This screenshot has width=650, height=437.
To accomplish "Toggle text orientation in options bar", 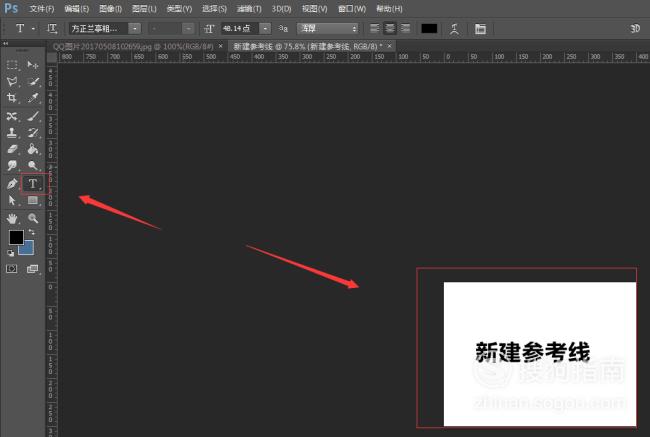I will click(52, 29).
